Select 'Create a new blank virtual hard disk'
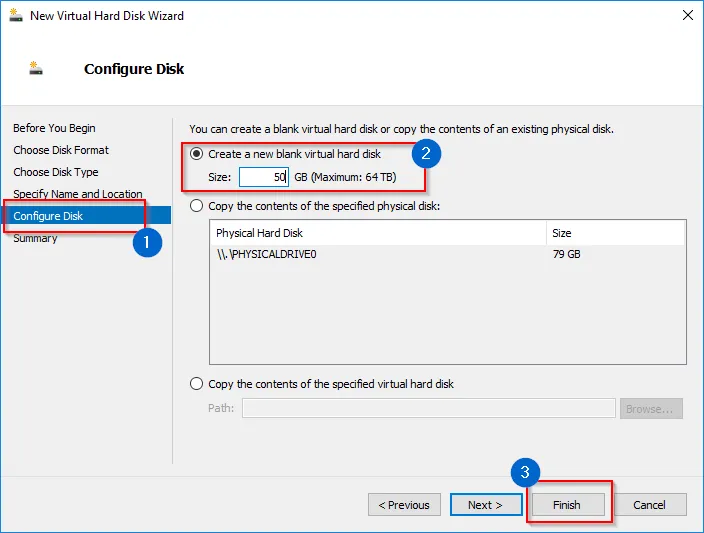Viewport: 704px width, 533px height. (x=196, y=154)
